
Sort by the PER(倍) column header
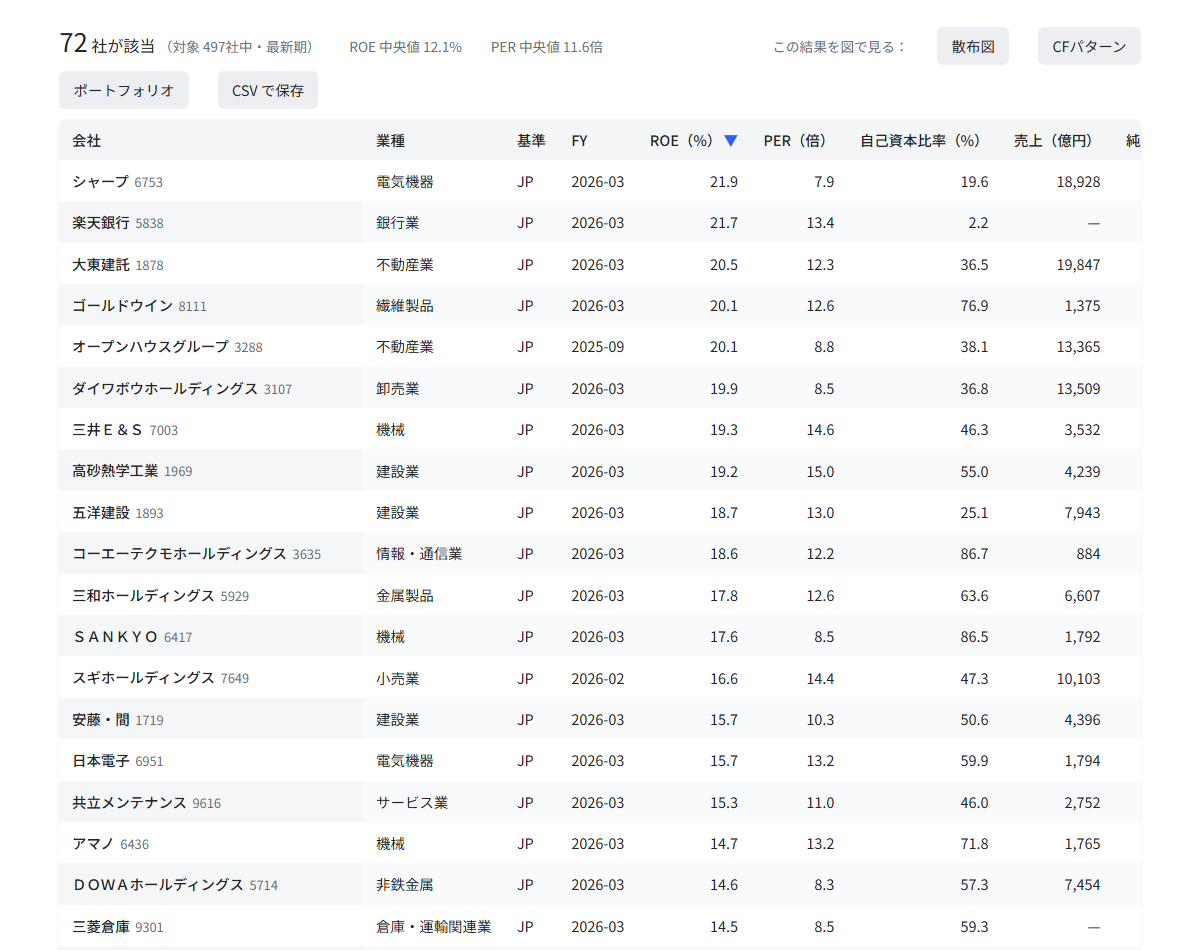799,141
